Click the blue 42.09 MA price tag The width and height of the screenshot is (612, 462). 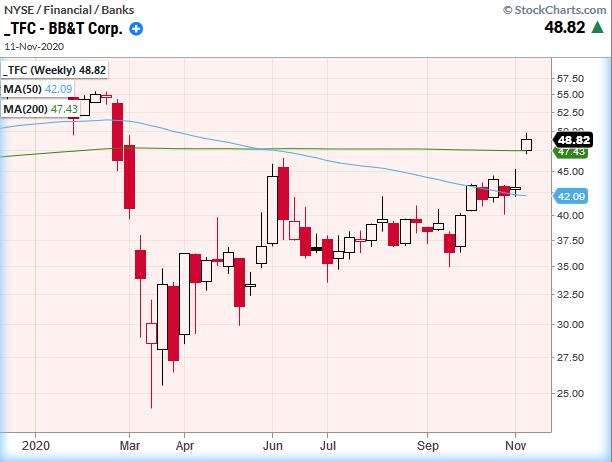click(570, 197)
